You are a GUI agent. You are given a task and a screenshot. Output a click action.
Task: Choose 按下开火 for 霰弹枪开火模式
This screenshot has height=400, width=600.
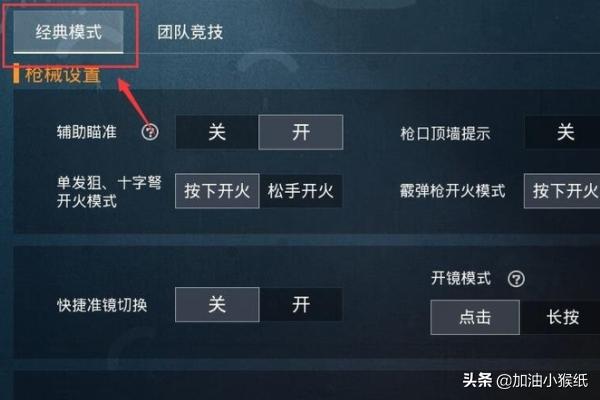(562, 191)
